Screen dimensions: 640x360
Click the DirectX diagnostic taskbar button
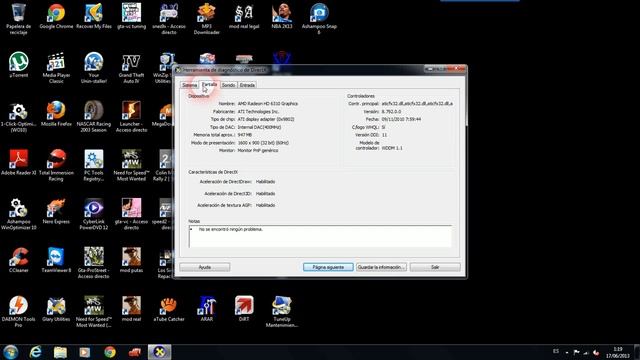click(x=159, y=352)
